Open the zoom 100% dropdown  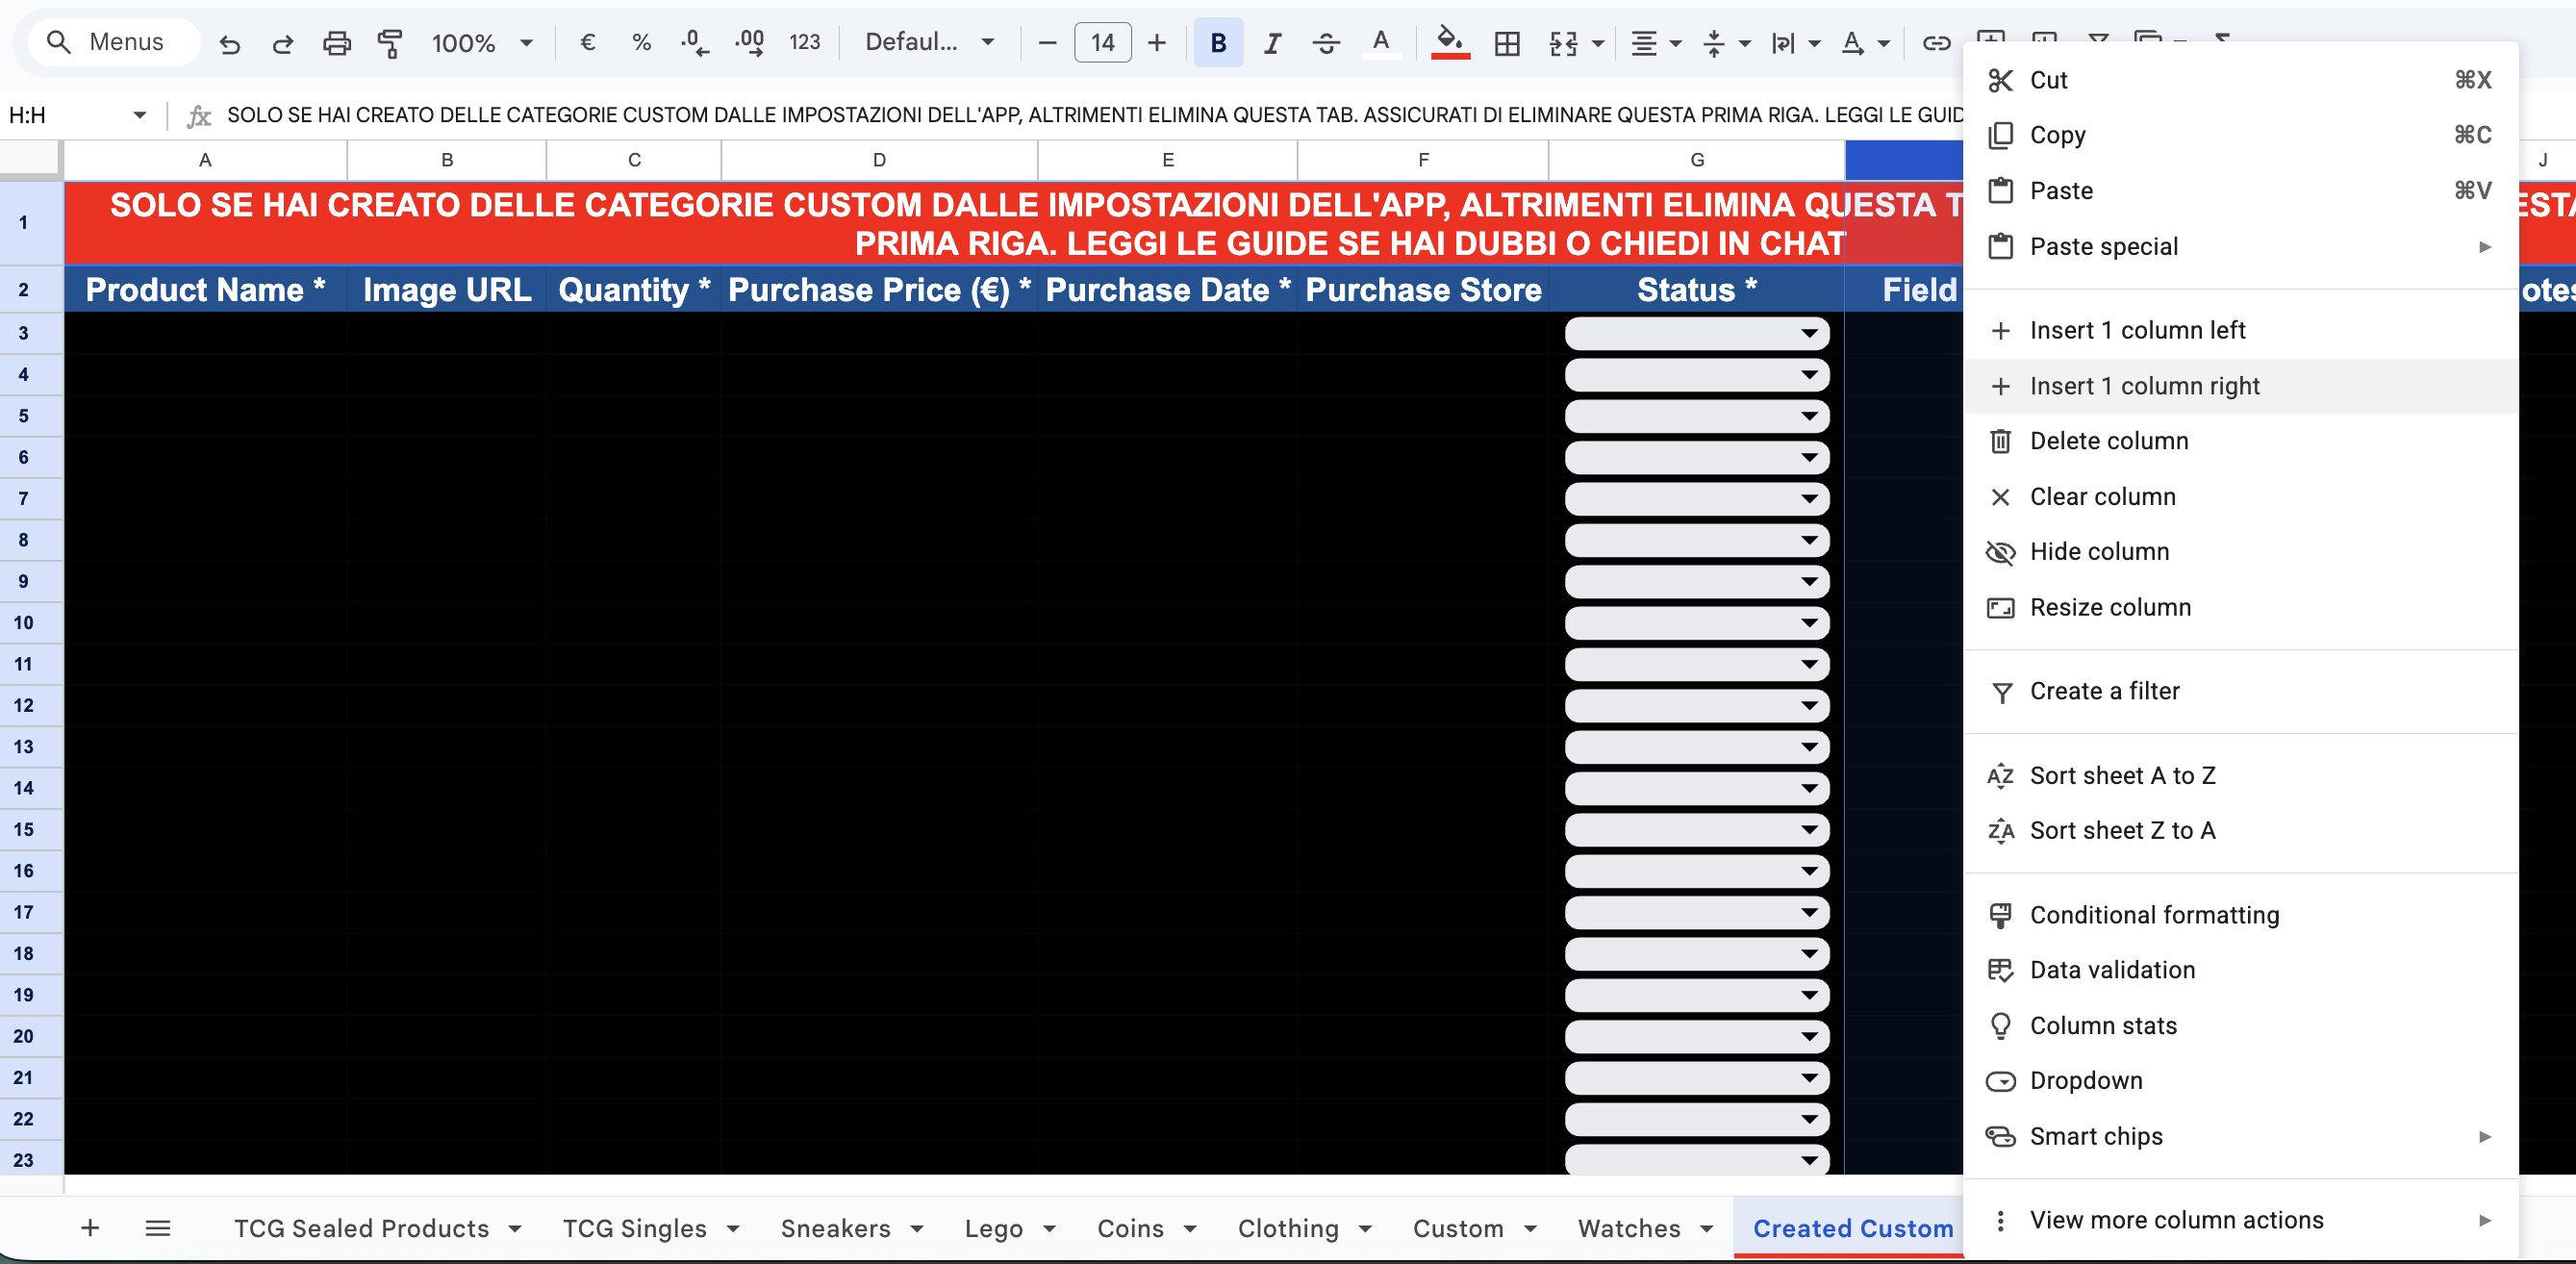coord(481,43)
